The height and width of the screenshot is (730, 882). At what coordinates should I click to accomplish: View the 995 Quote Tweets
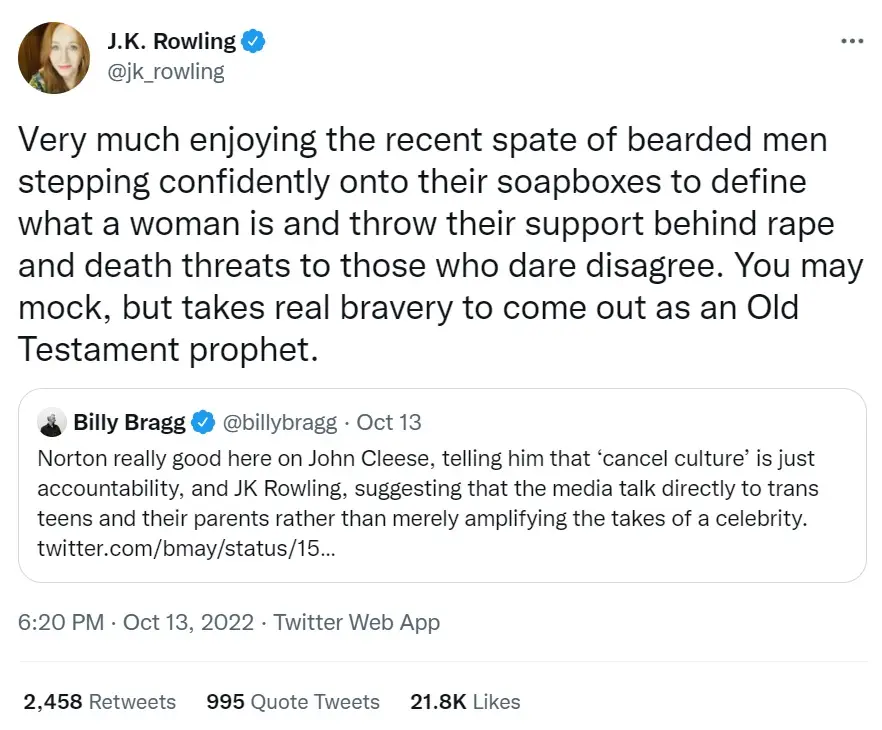coord(291,702)
